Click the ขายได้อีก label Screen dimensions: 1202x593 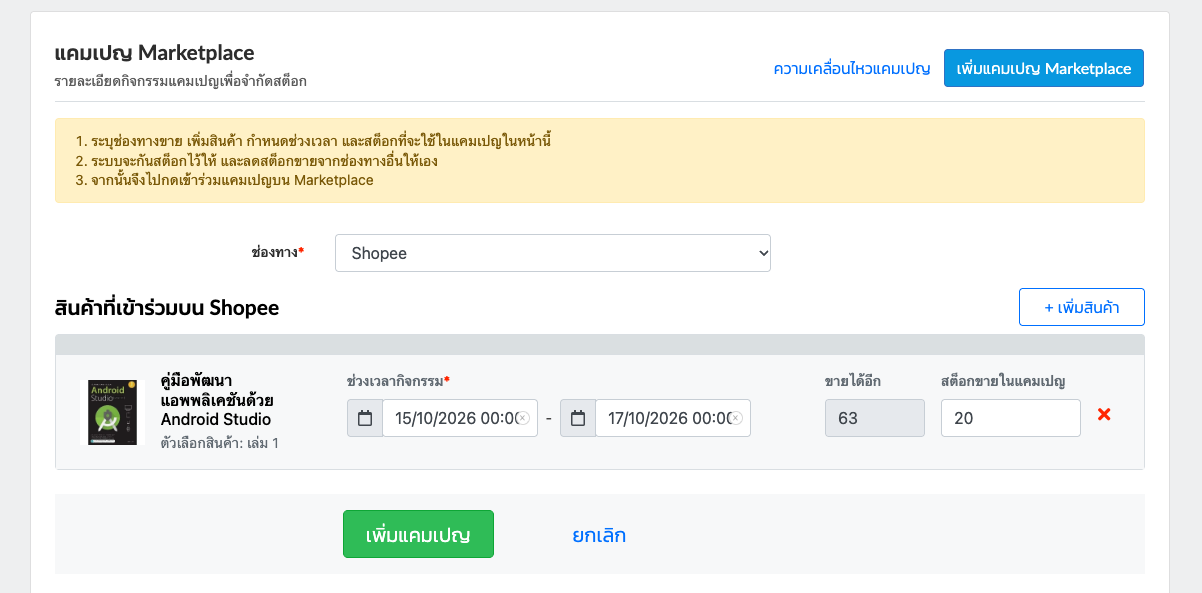853,381
